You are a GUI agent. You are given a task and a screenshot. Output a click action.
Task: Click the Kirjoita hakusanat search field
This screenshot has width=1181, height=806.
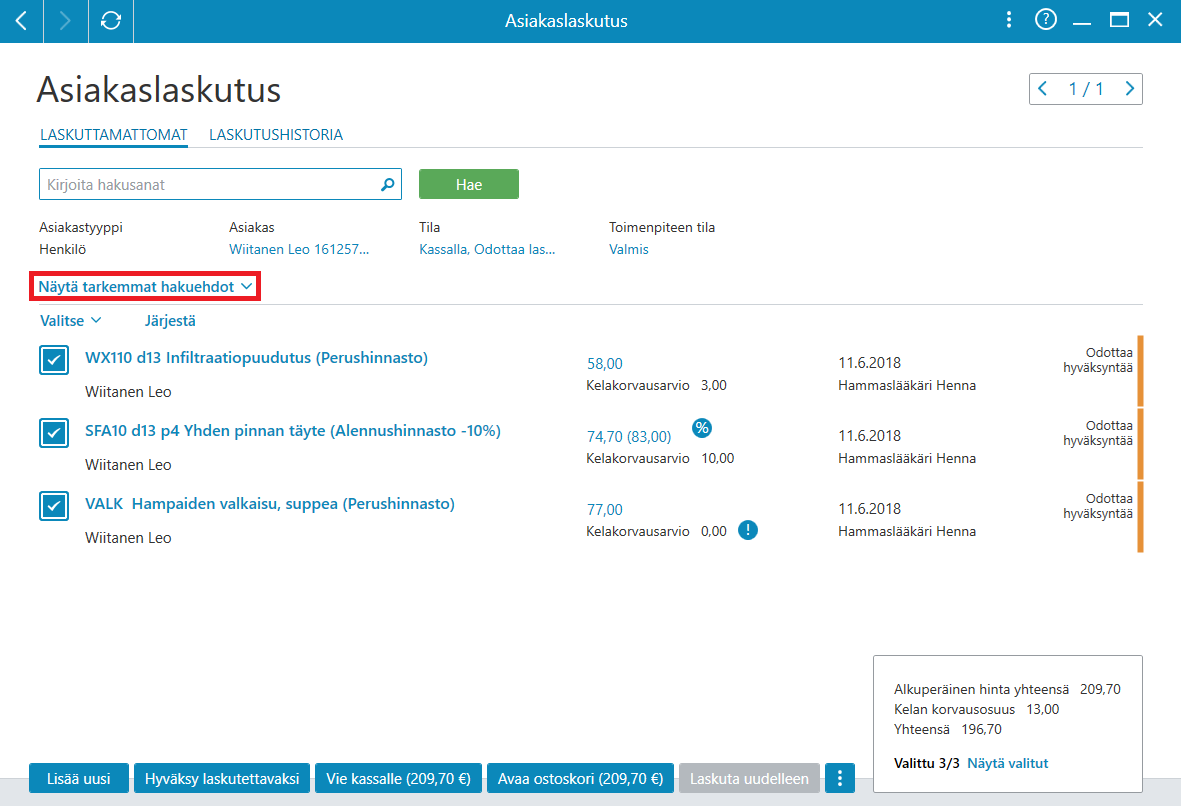pos(211,185)
